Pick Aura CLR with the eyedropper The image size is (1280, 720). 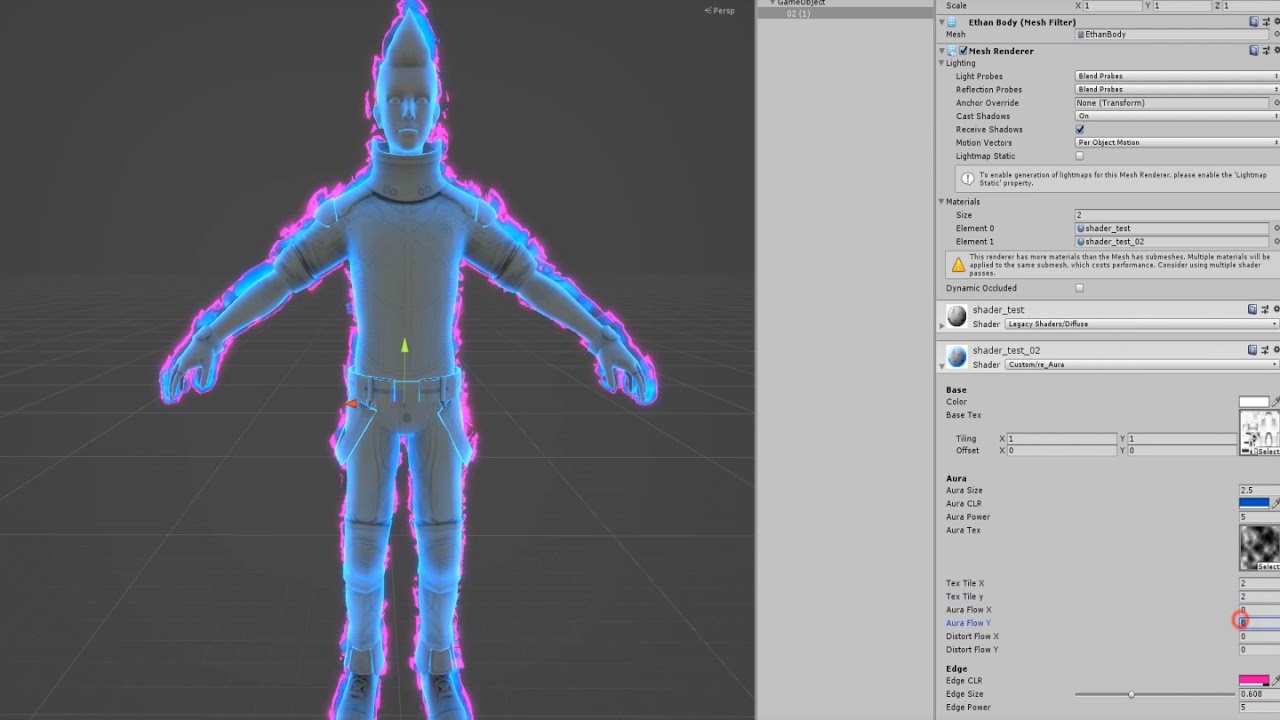click(x=1275, y=503)
